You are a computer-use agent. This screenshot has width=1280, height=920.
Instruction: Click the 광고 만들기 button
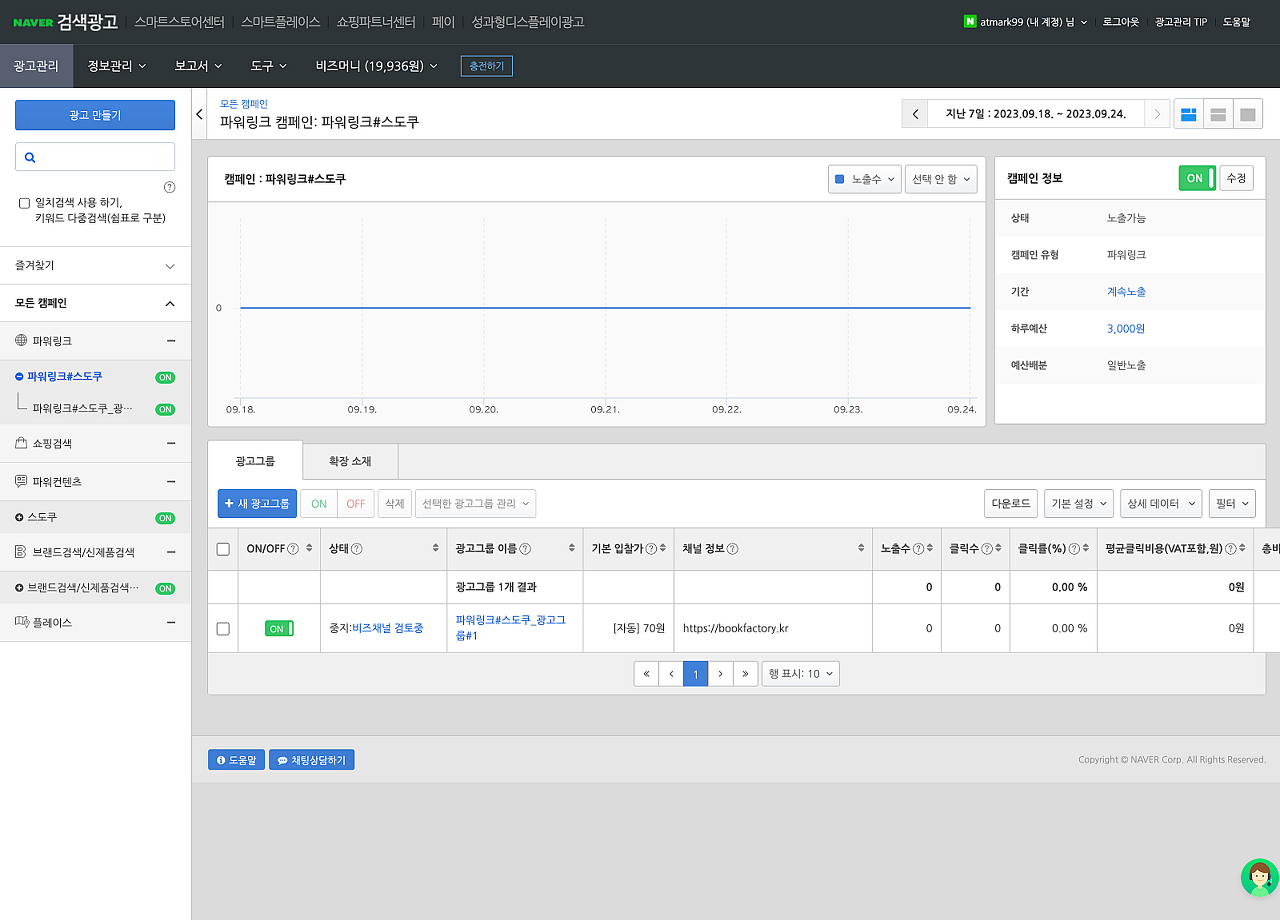(95, 115)
